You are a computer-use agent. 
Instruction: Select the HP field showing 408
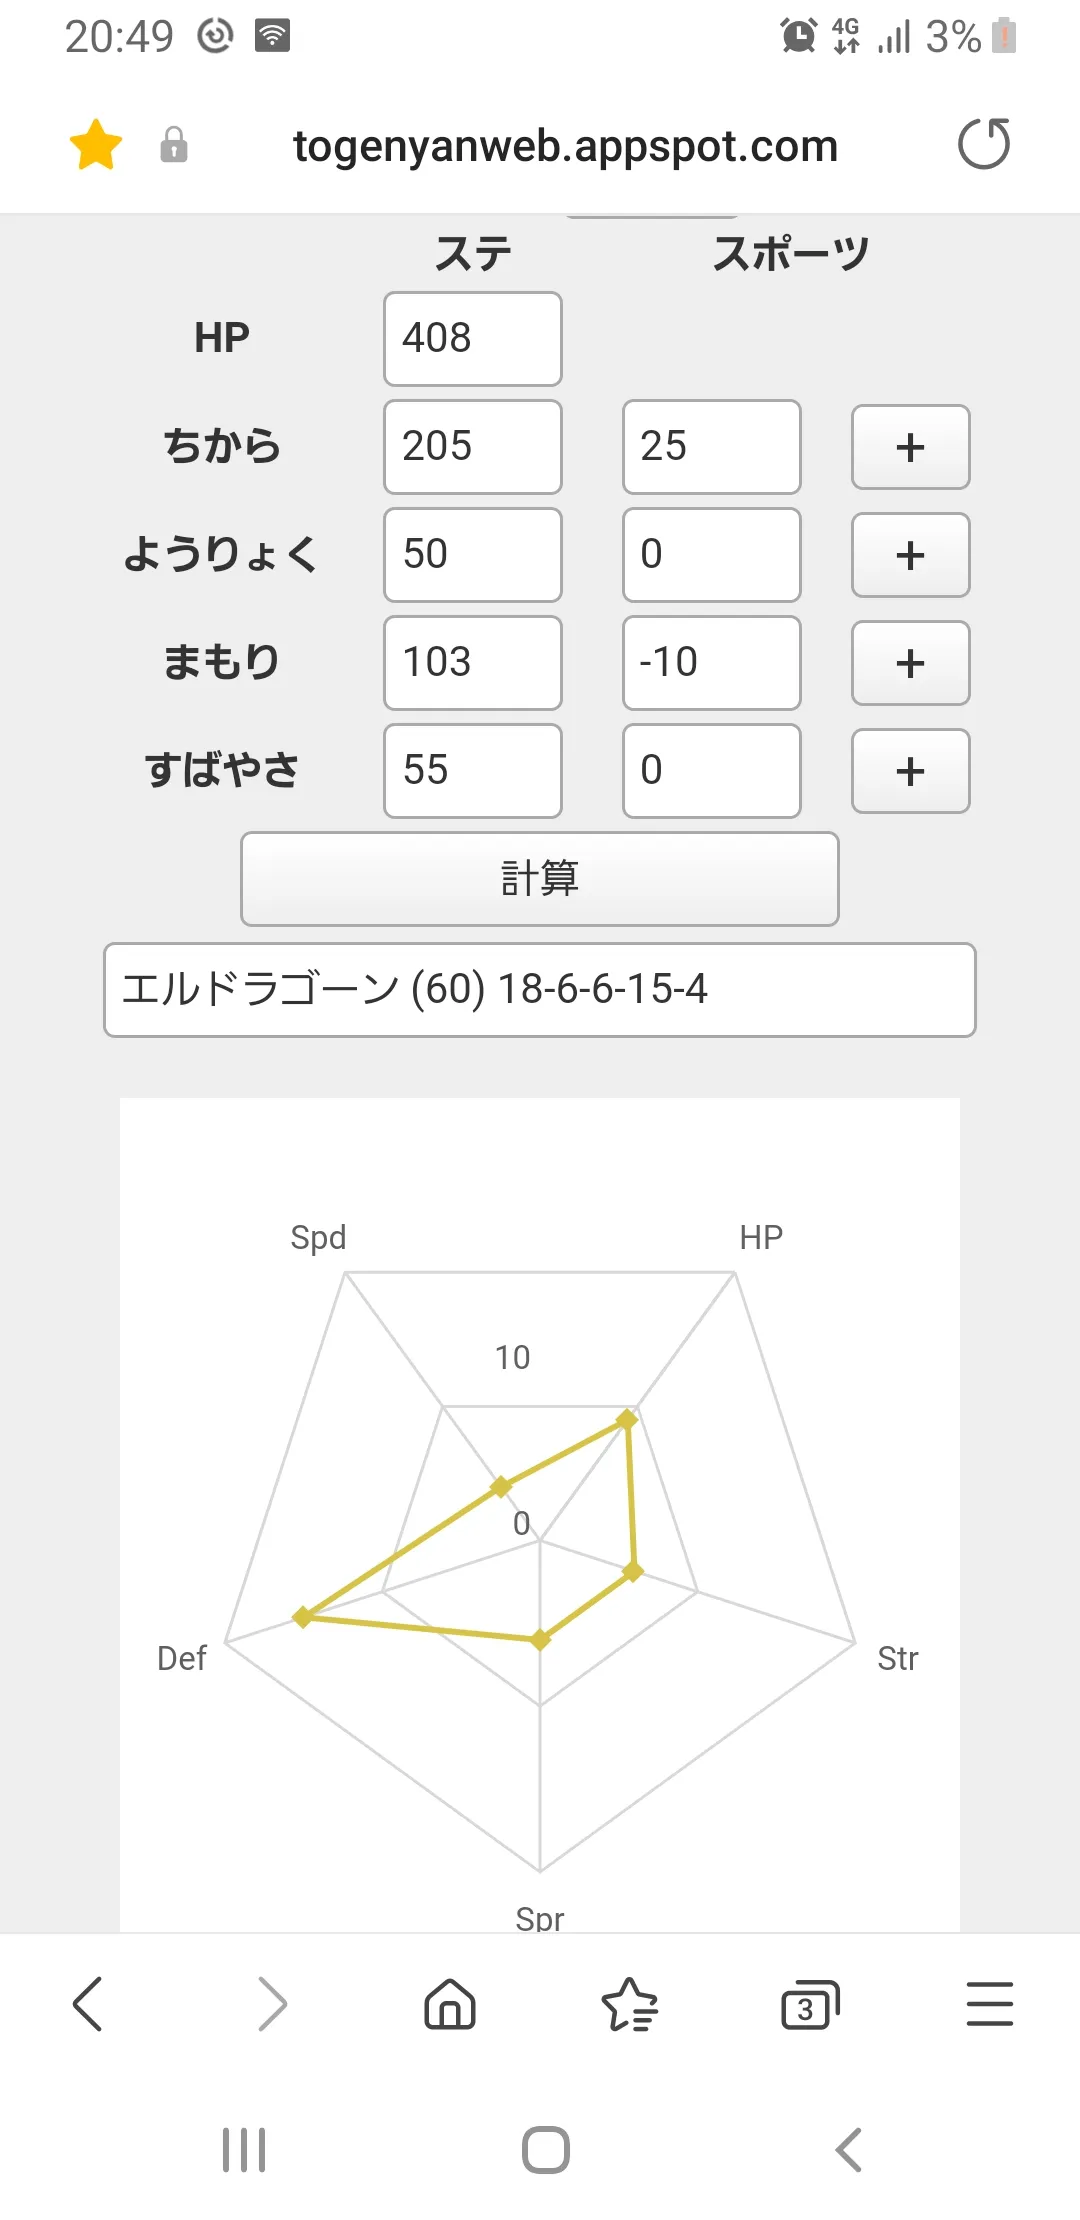click(473, 339)
